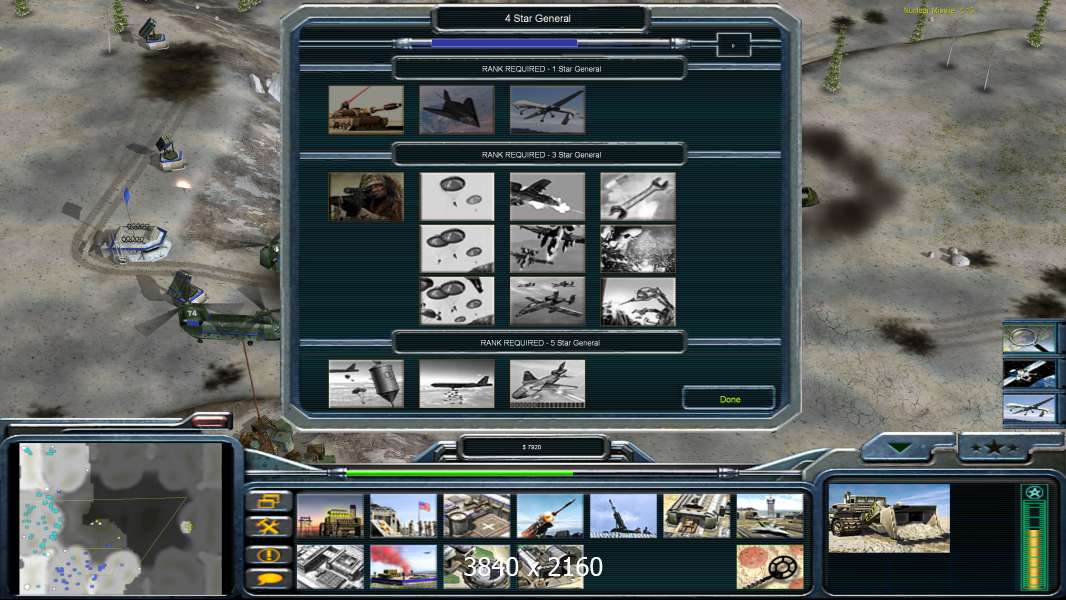
Task: Click the green power level bar
Action: pos(460,472)
